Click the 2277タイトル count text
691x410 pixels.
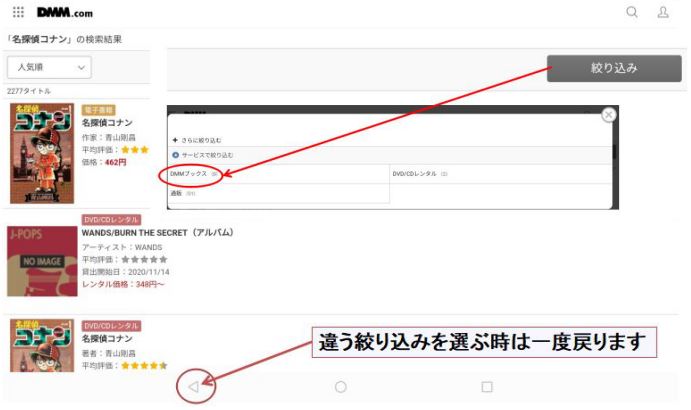[29, 91]
